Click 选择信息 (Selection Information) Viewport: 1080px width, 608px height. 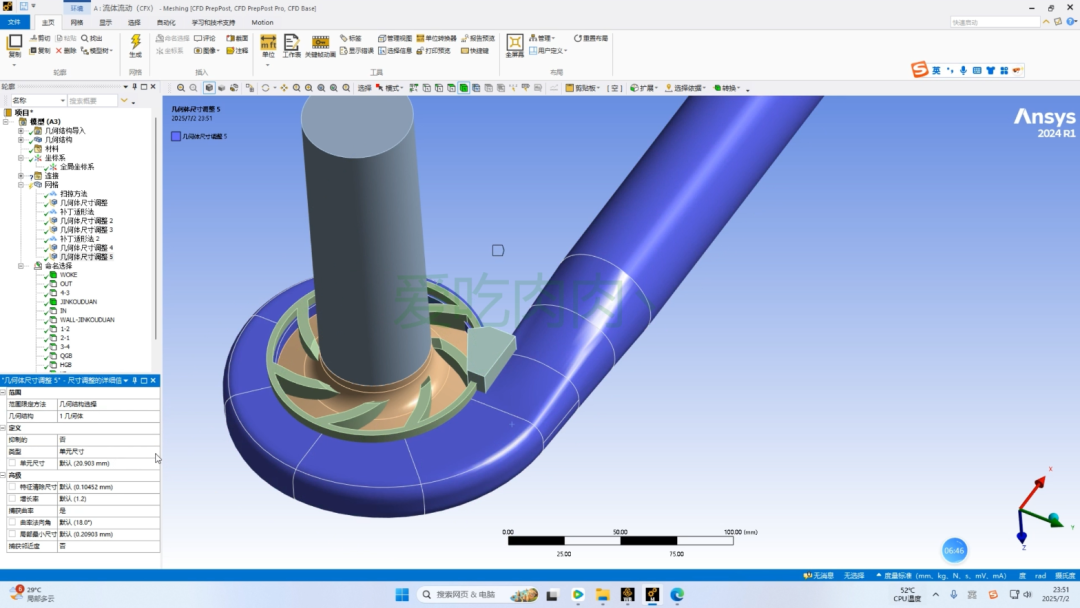(395, 51)
